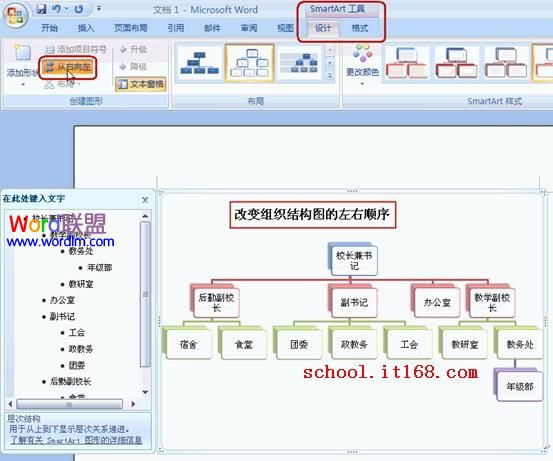Select the 校长兼书记 chart box
This screenshot has width=553, height=461.
tap(354, 260)
